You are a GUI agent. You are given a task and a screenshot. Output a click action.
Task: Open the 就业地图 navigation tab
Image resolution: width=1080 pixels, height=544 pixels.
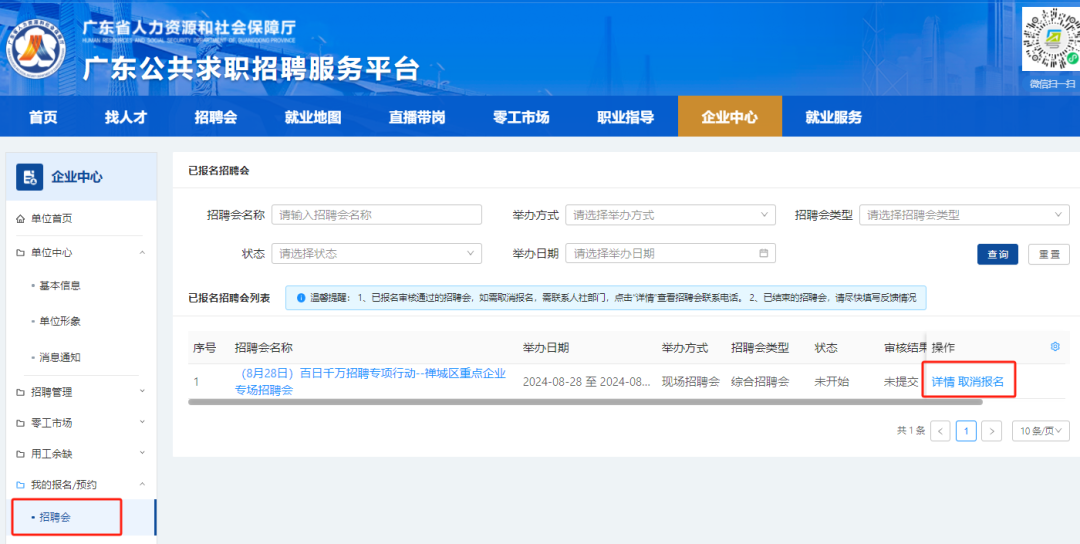pyautogui.click(x=313, y=116)
